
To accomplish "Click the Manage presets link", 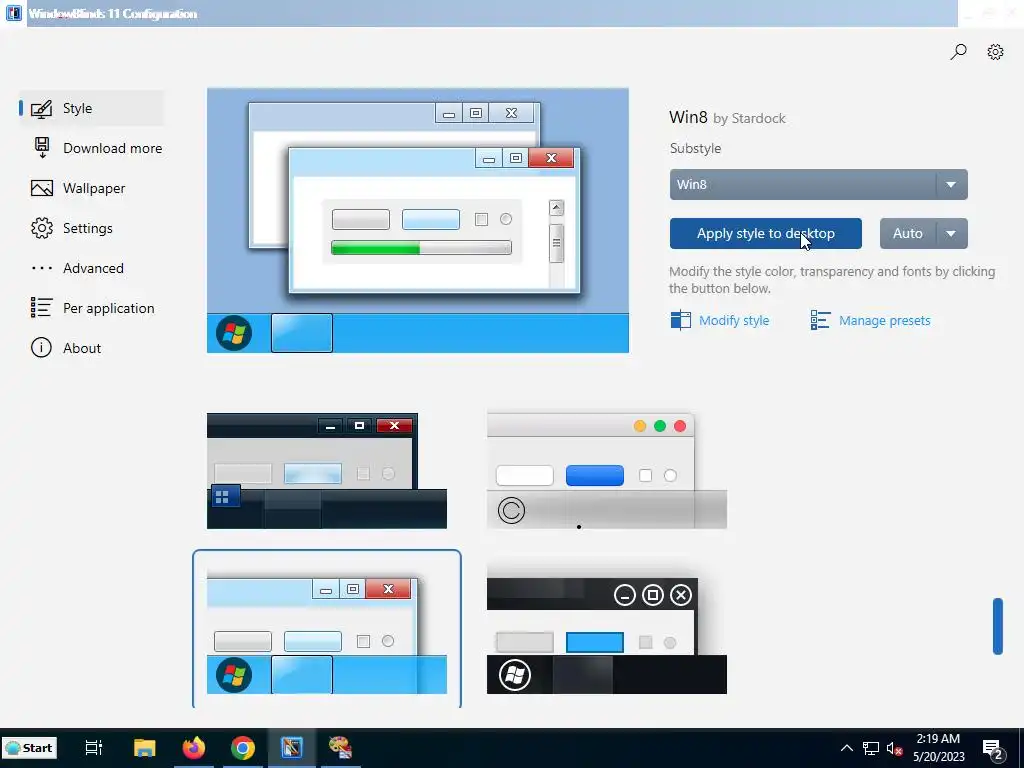I will click(884, 321).
